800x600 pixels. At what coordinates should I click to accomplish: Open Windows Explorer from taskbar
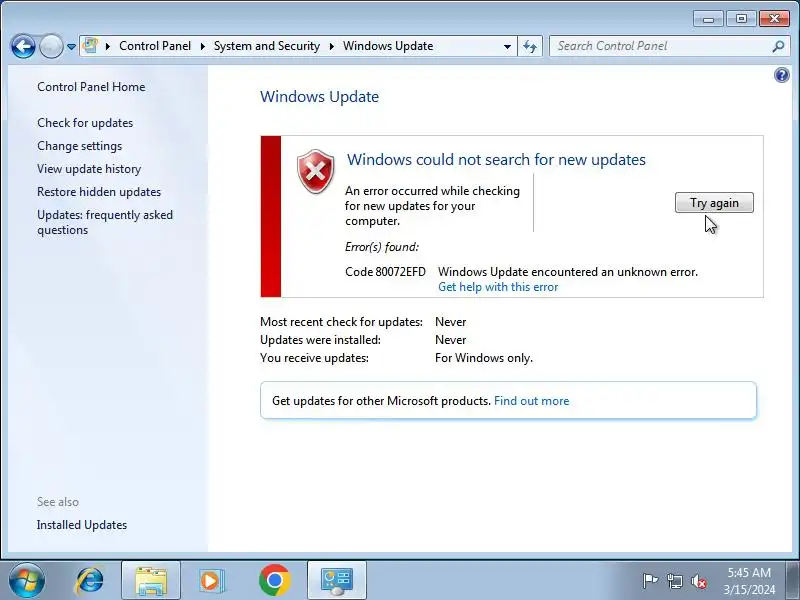[x=151, y=580]
